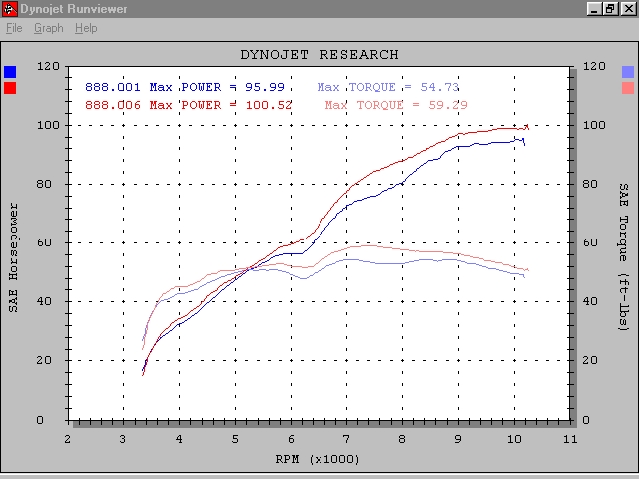
Task: Click 'Max TORQUE = 54.73' text
Action: 388,87
